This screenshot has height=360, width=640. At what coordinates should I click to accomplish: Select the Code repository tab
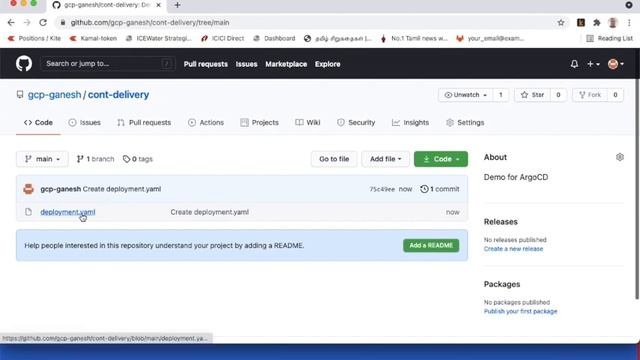click(x=38, y=122)
